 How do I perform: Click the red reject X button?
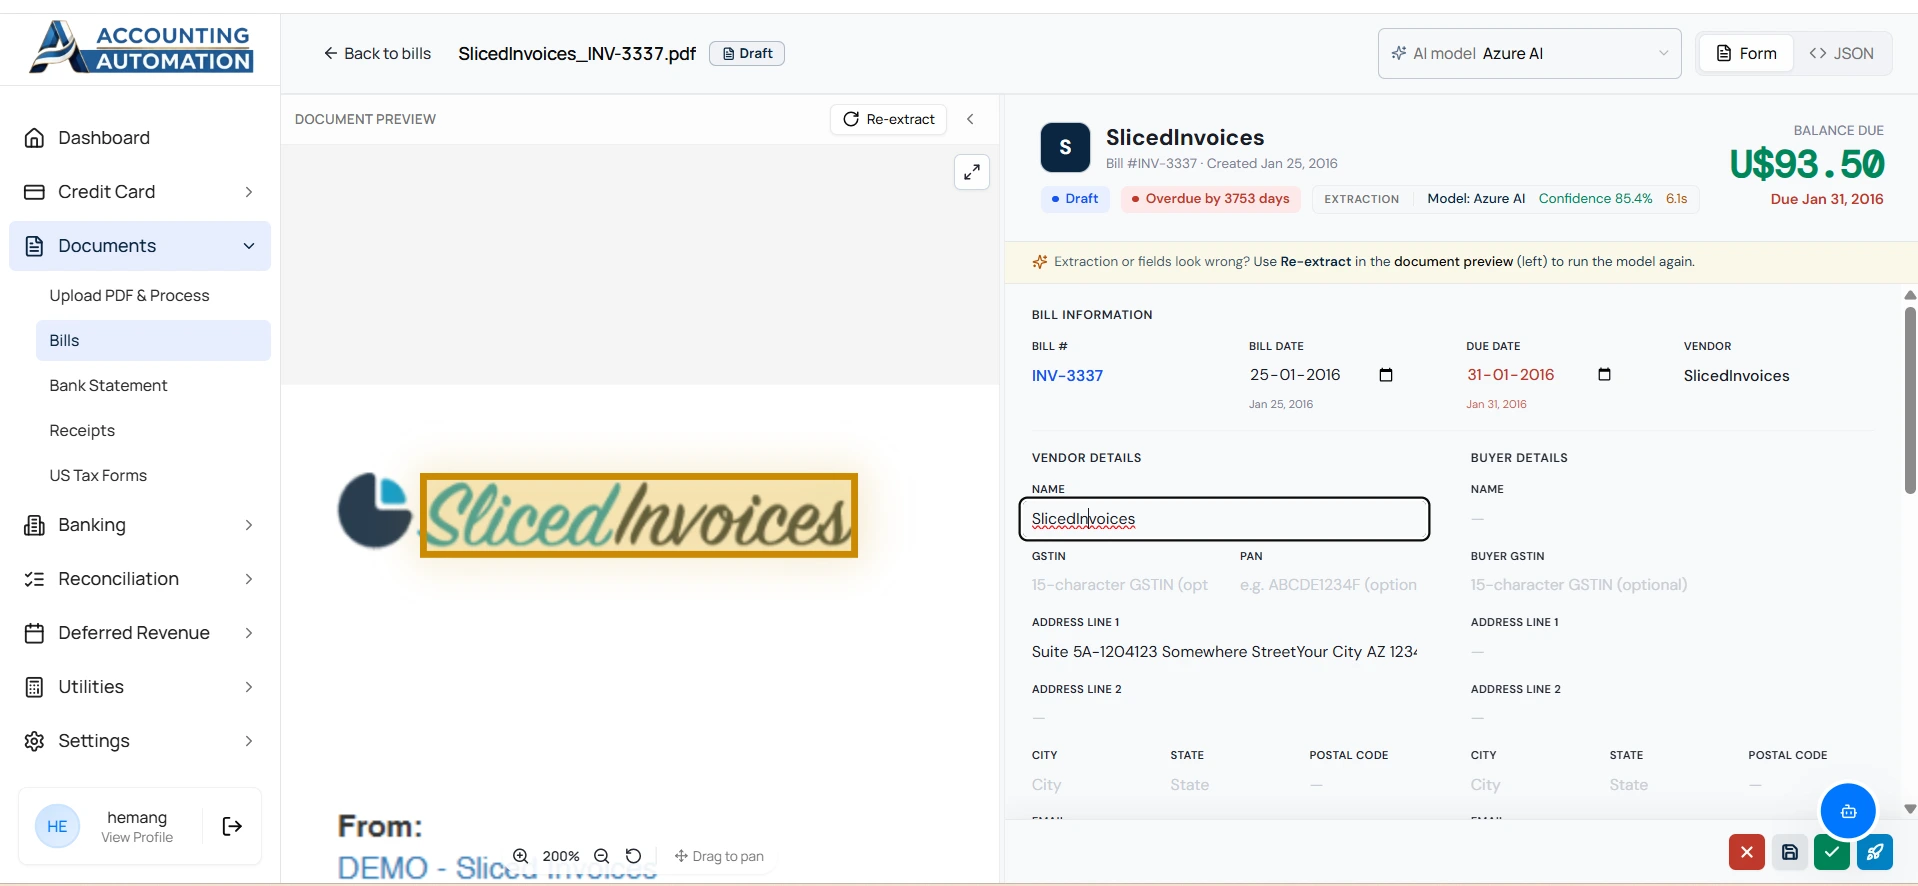[x=1747, y=852]
